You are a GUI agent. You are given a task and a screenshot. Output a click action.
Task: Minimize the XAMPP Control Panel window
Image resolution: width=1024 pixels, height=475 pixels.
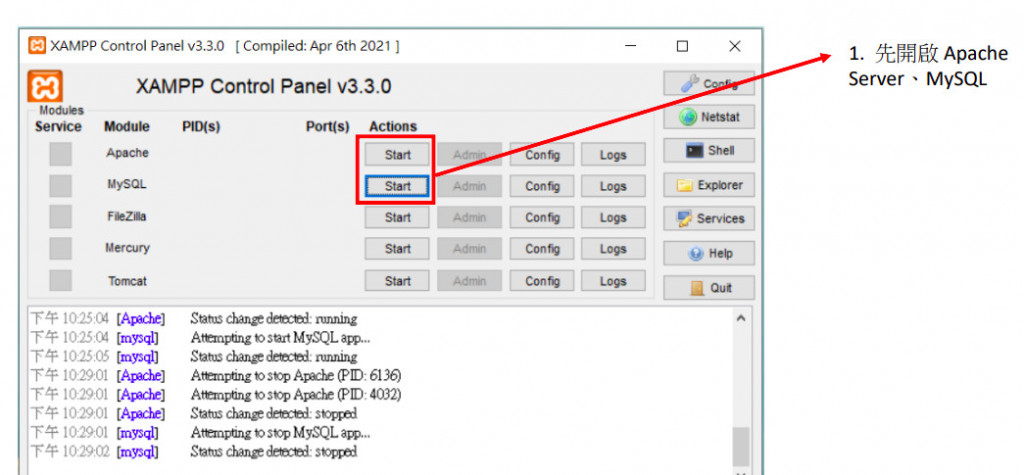(x=630, y=46)
